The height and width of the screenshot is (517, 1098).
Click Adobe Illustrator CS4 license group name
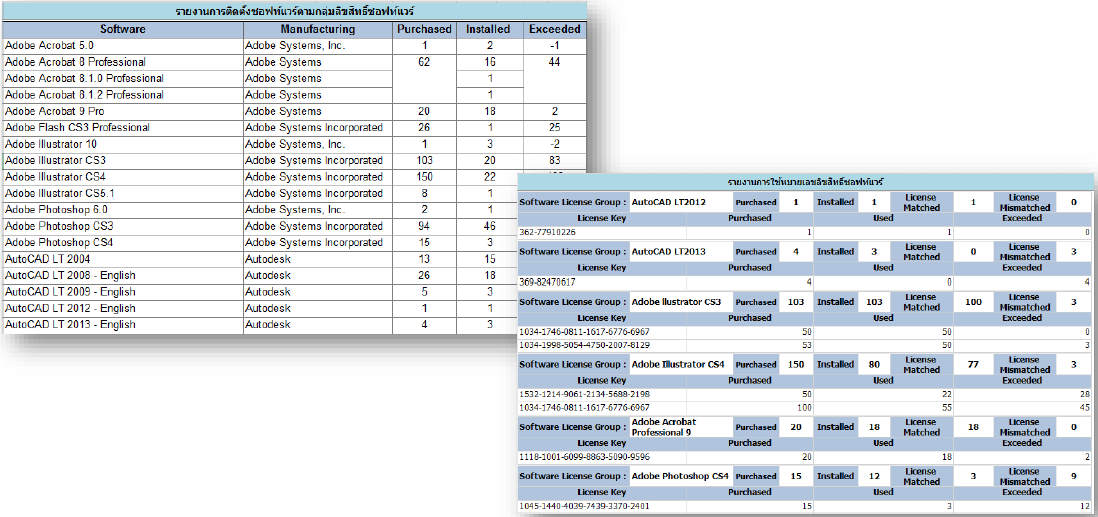click(678, 364)
